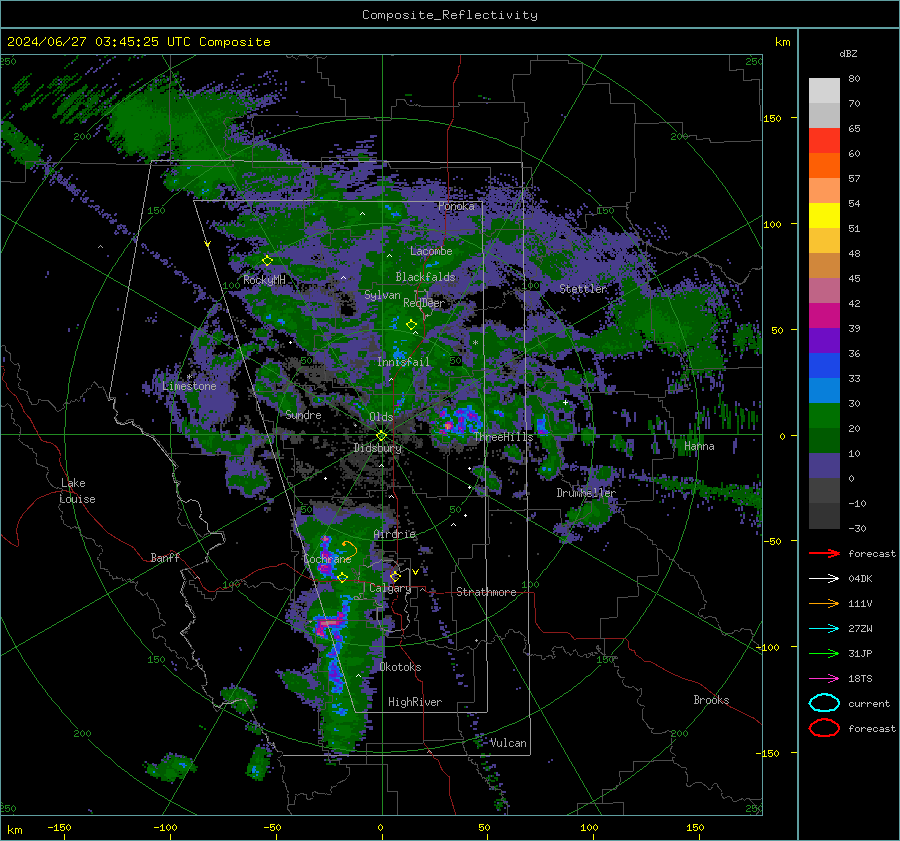Click the green 31JP arrow in legend

[x=824, y=653]
